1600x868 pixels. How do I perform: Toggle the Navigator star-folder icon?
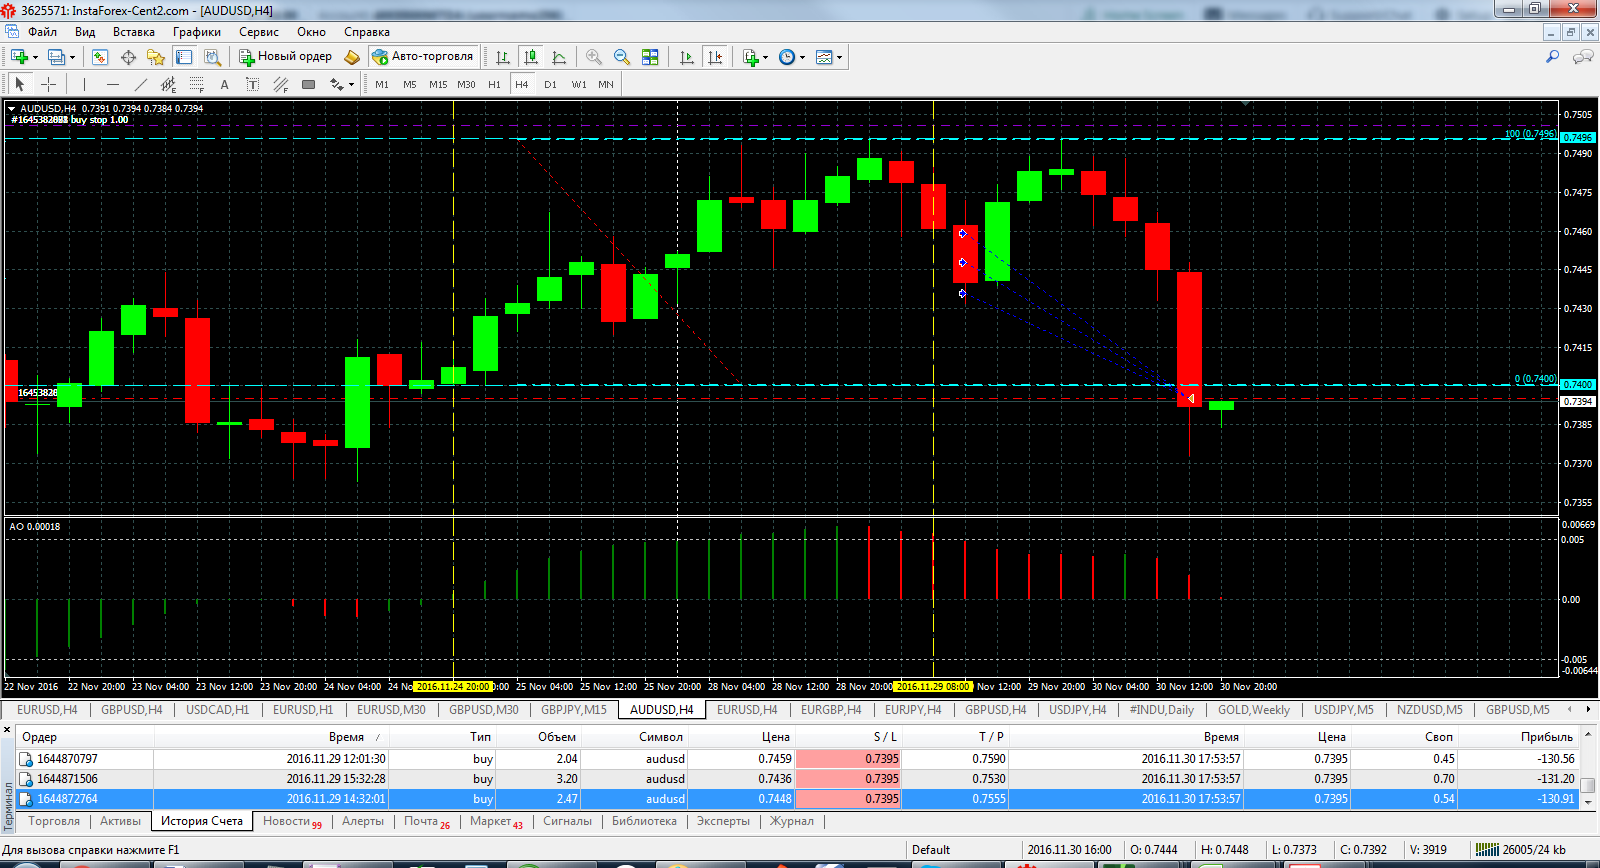pos(156,57)
